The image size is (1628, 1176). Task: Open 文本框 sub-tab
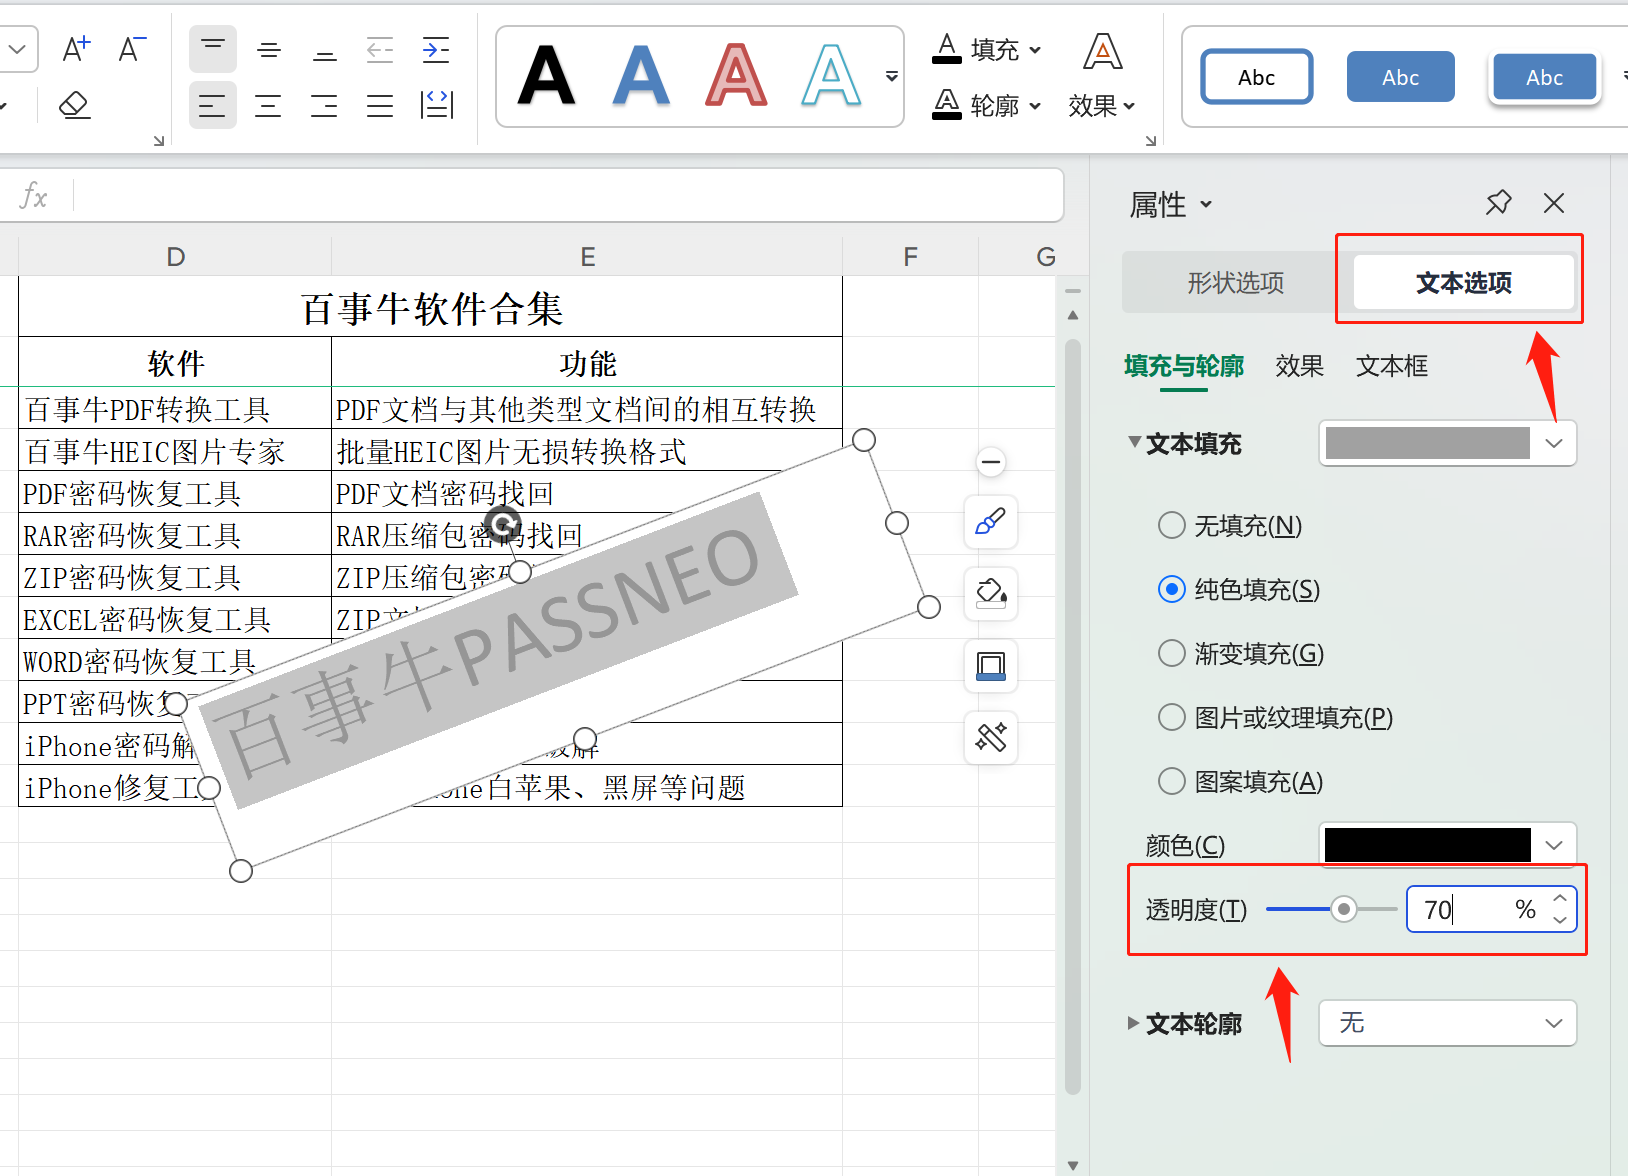(x=1392, y=366)
